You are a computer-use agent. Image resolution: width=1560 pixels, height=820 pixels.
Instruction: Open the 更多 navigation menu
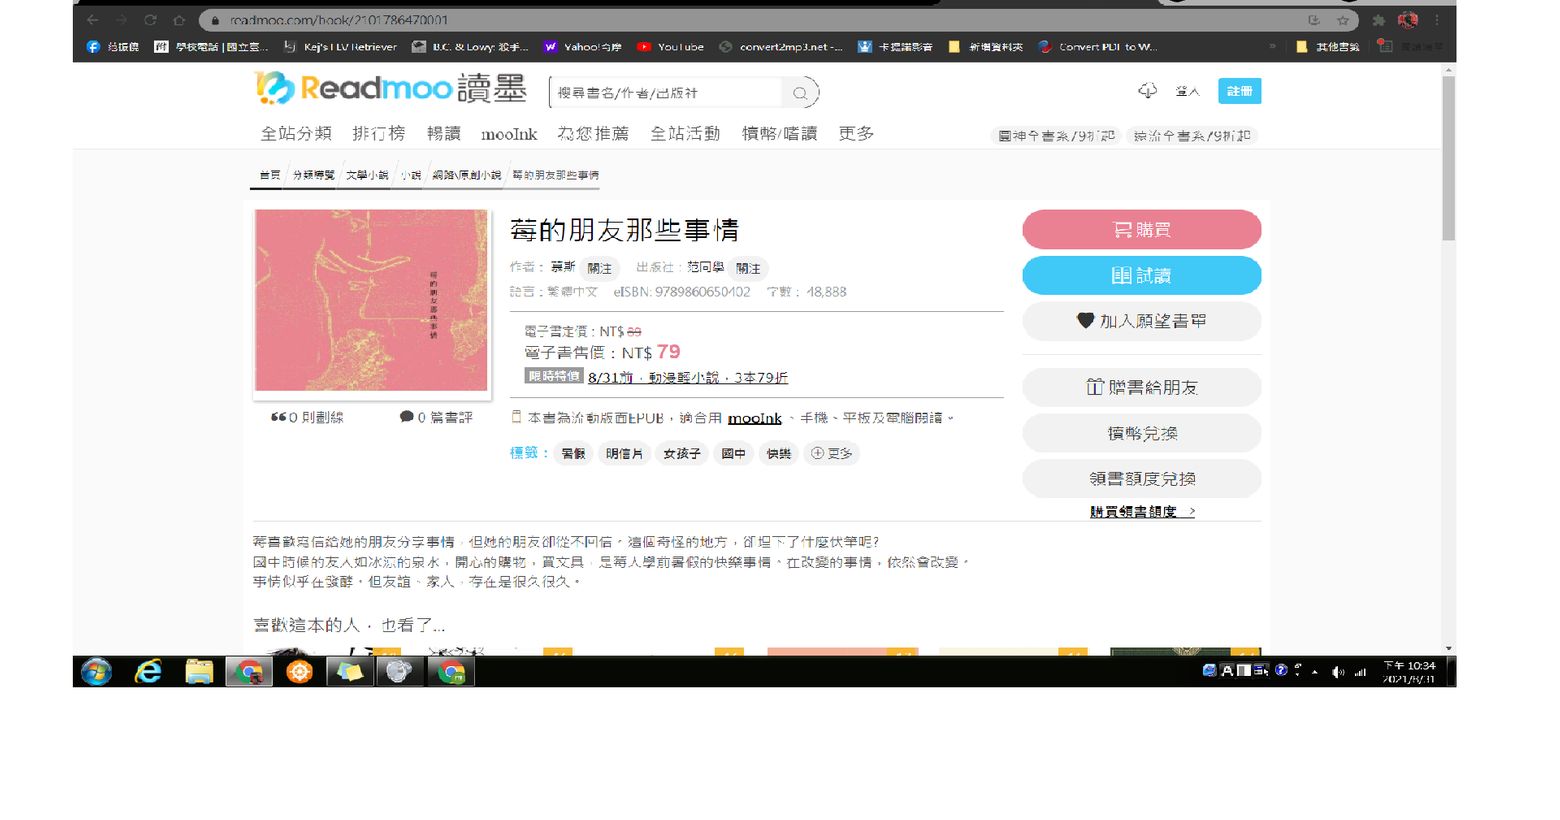click(856, 134)
